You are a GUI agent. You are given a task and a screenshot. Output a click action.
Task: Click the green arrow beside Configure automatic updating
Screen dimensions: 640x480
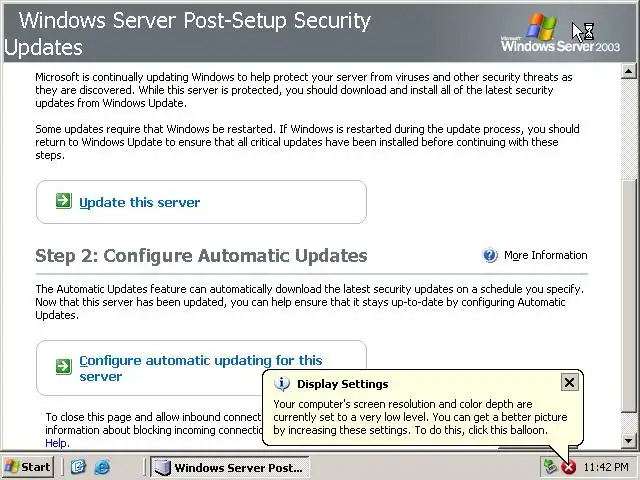point(63,368)
